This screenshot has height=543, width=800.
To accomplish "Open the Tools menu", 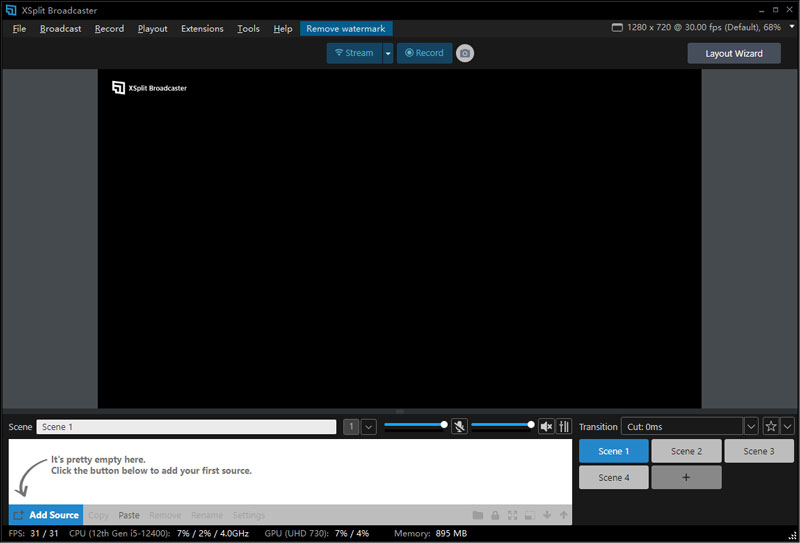I will 248,29.
